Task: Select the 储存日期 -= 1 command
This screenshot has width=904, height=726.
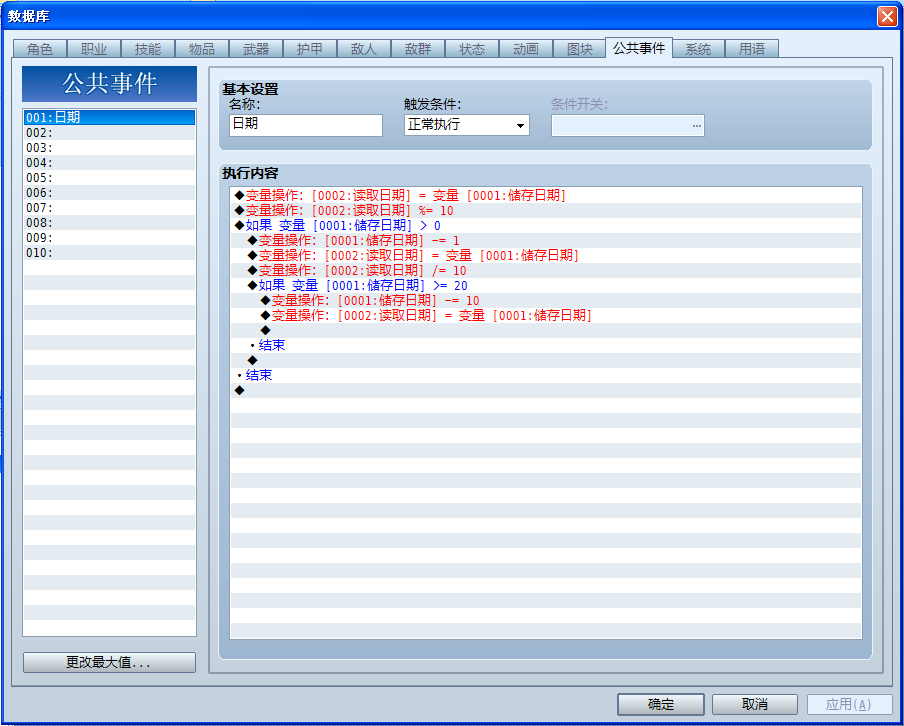Action: [546, 240]
